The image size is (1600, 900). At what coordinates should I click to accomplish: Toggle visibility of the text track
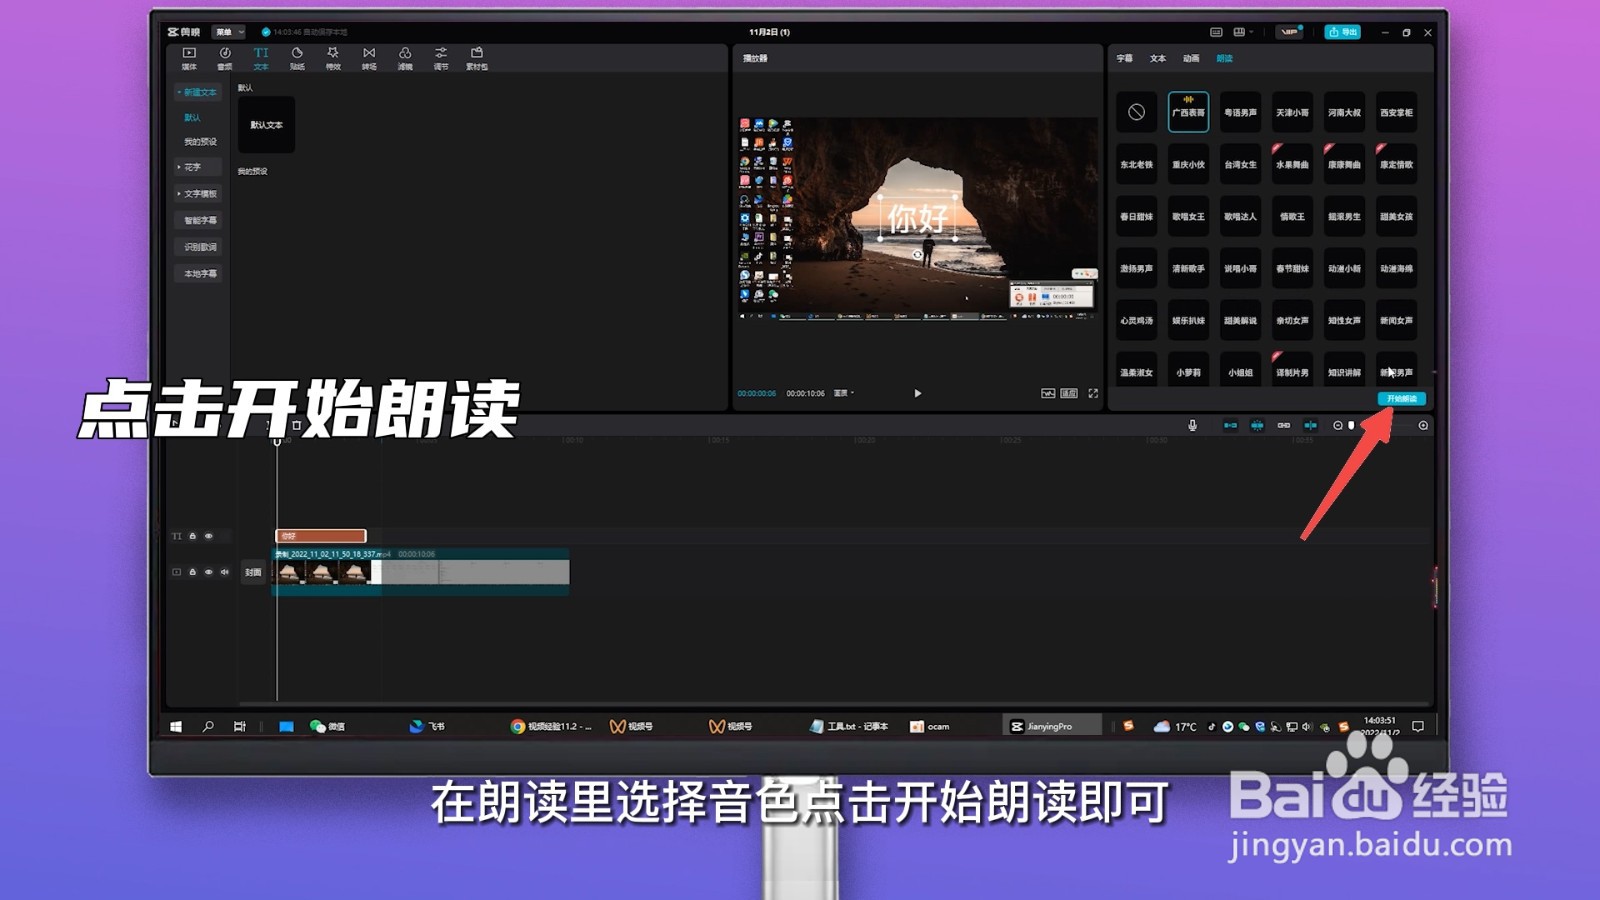click(209, 536)
